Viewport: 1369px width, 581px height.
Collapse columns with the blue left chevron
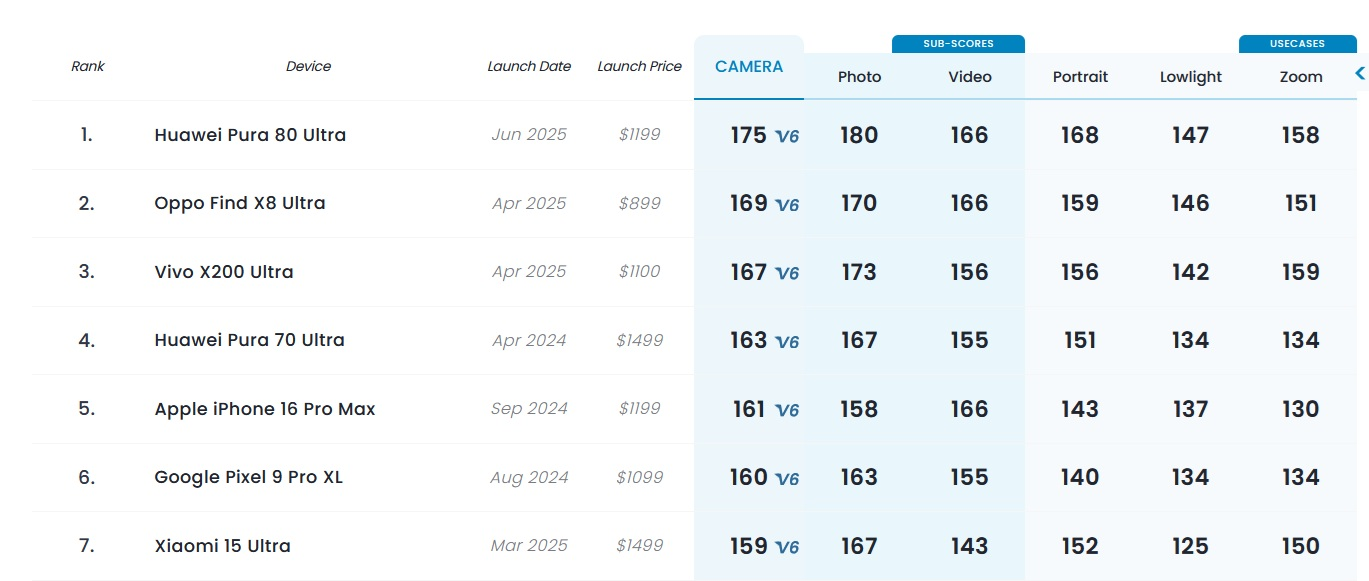(1360, 73)
